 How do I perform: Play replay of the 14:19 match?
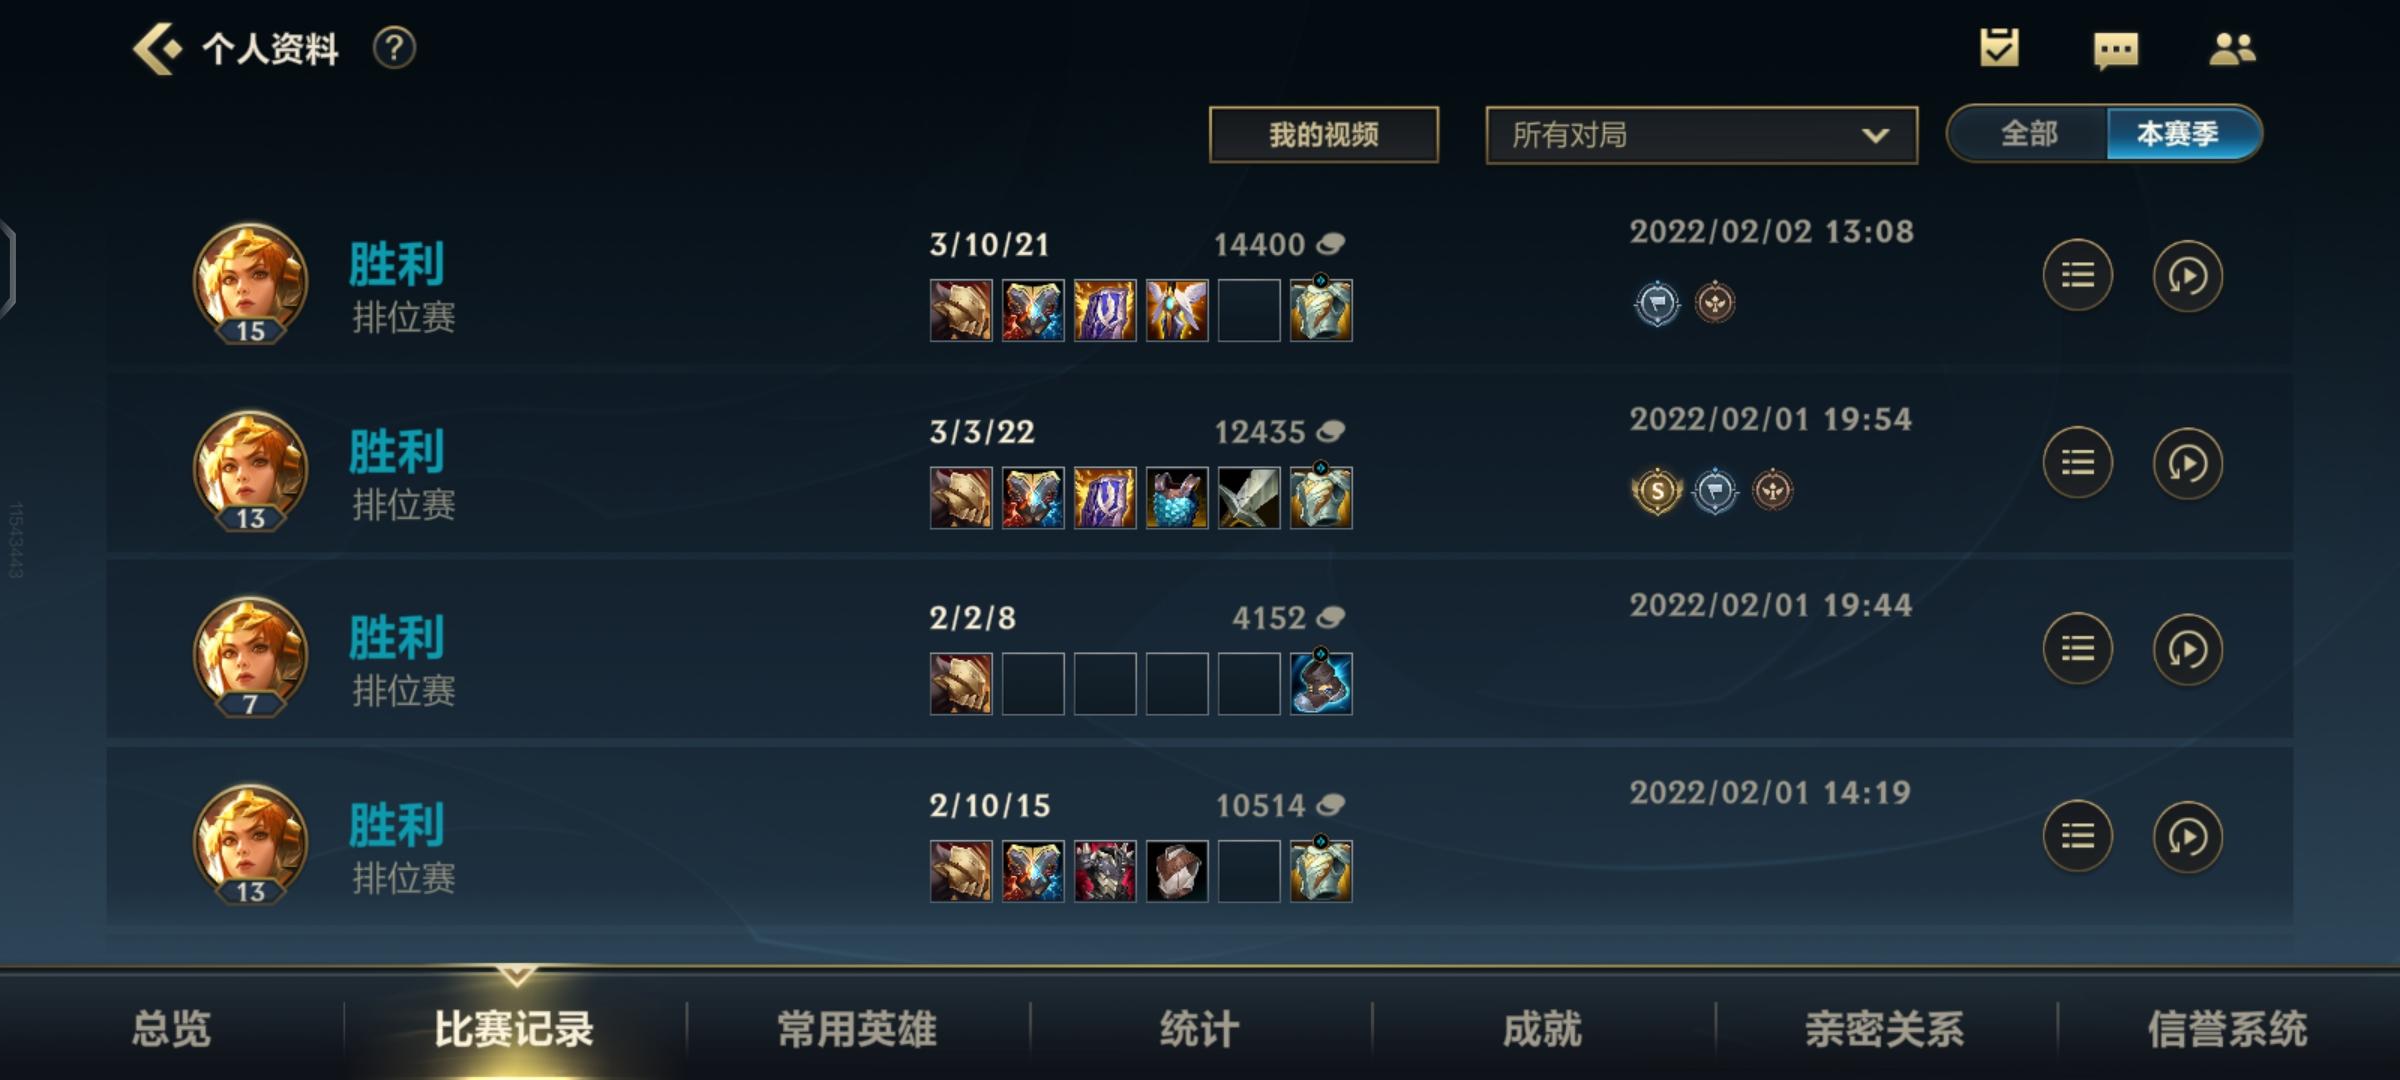[x=2187, y=836]
